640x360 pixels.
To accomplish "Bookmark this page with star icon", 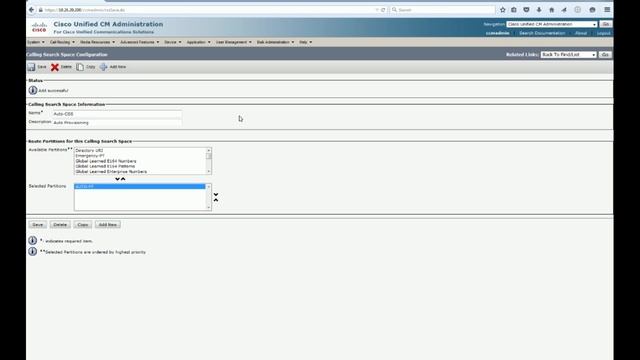I will coord(502,10).
